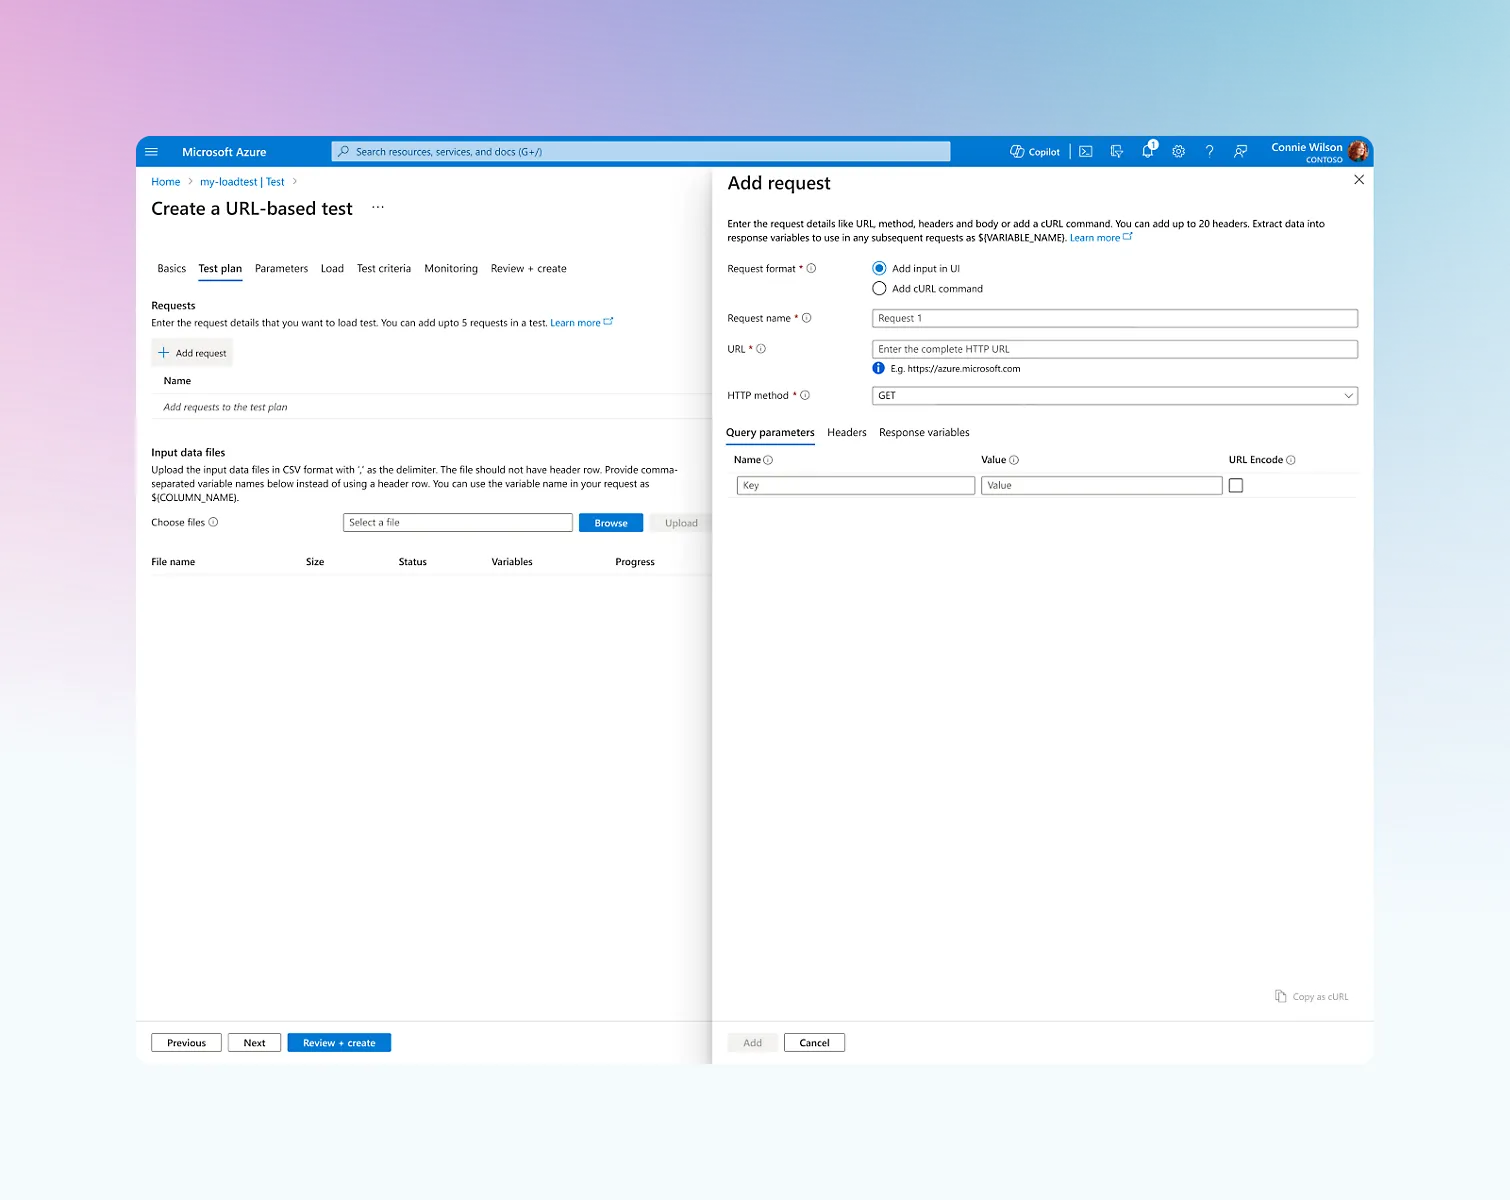Viewport: 1510px width, 1200px height.
Task: Show info tooltip for Value column
Action: tap(1014, 460)
